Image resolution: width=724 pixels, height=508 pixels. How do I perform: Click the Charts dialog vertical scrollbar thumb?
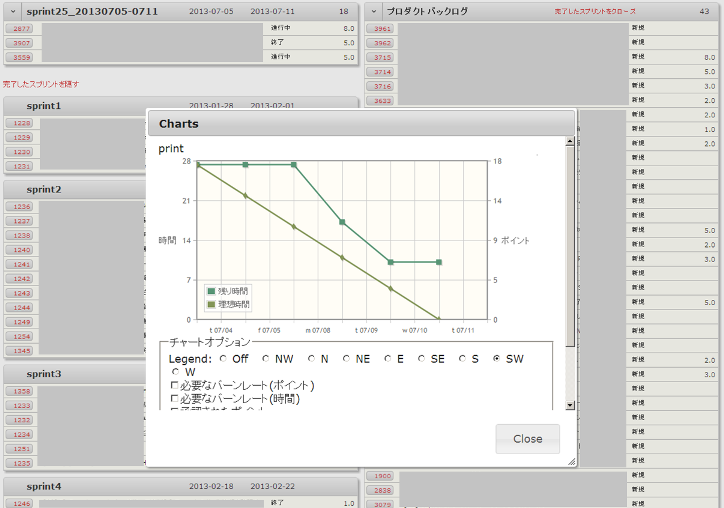click(x=570, y=246)
